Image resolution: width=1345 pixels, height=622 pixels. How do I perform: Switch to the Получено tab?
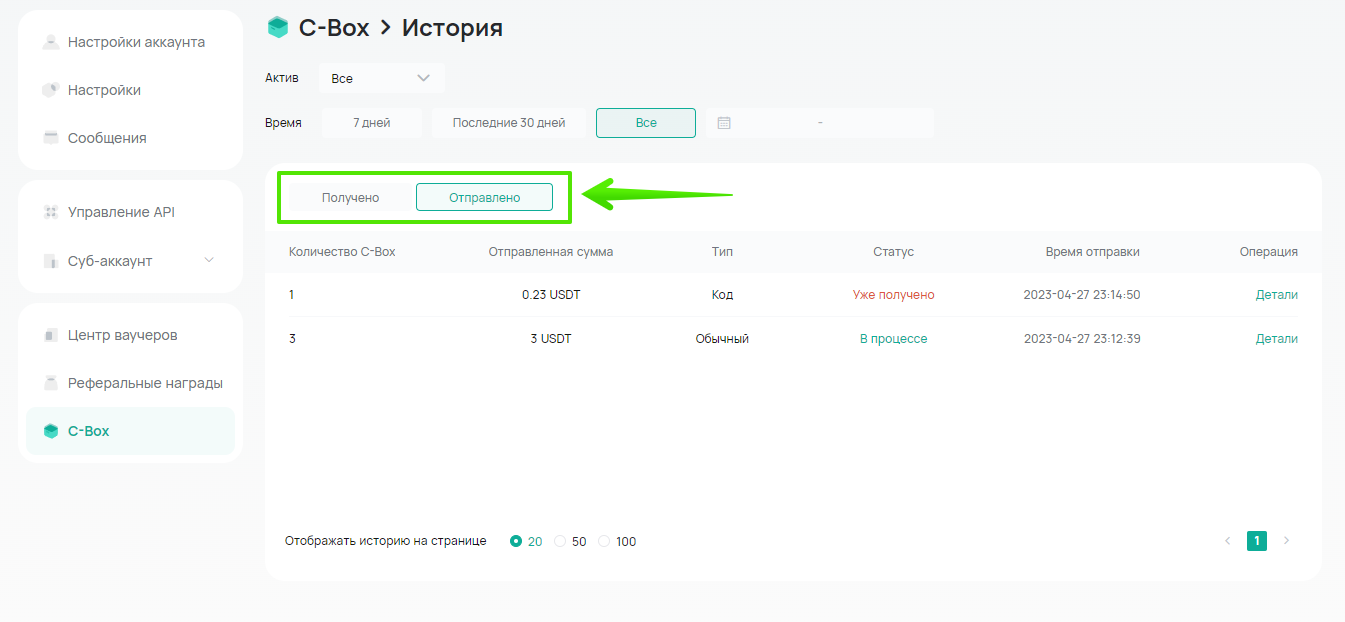coord(350,198)
